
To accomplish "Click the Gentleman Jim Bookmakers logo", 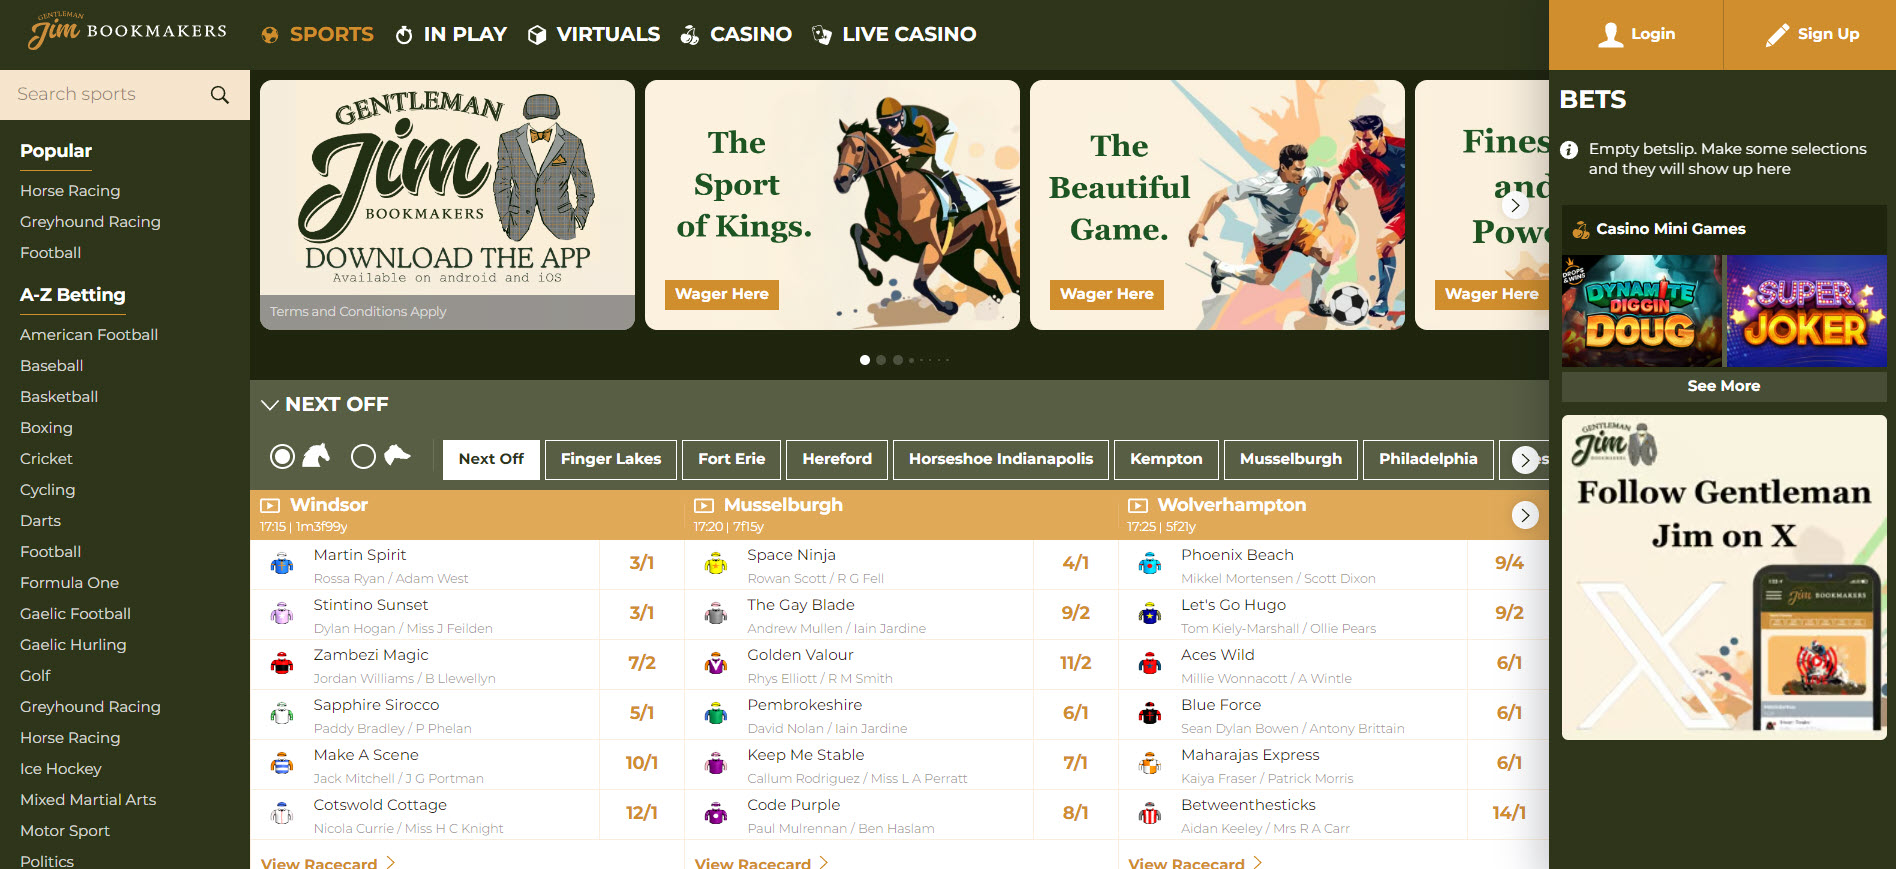I will (x=127, y=30).
